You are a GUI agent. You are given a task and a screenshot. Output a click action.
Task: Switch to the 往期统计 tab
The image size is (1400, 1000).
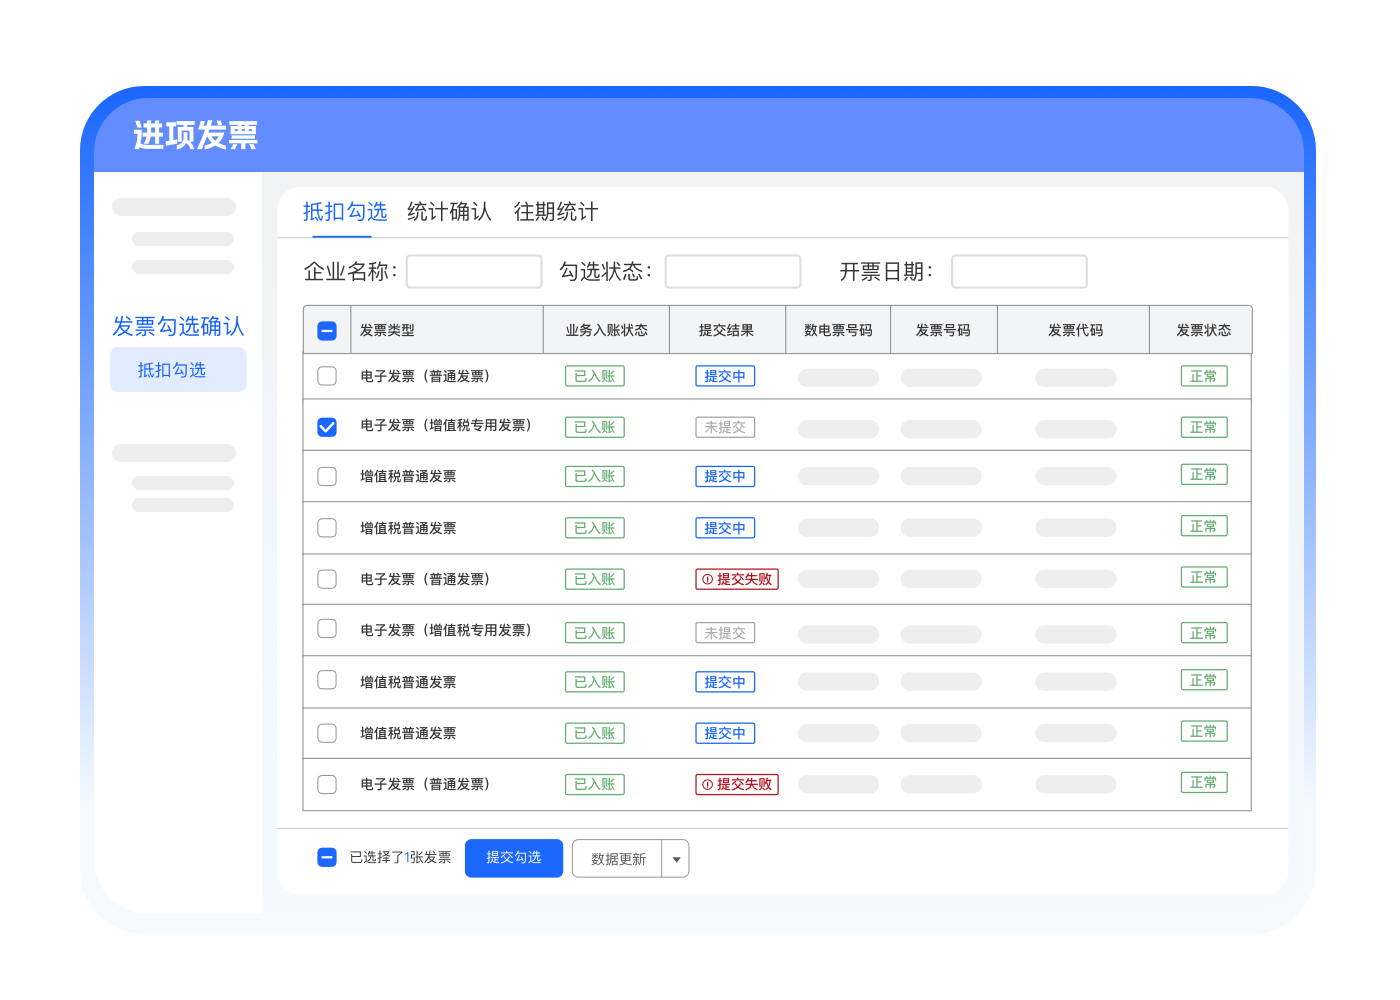click(556, 212)
